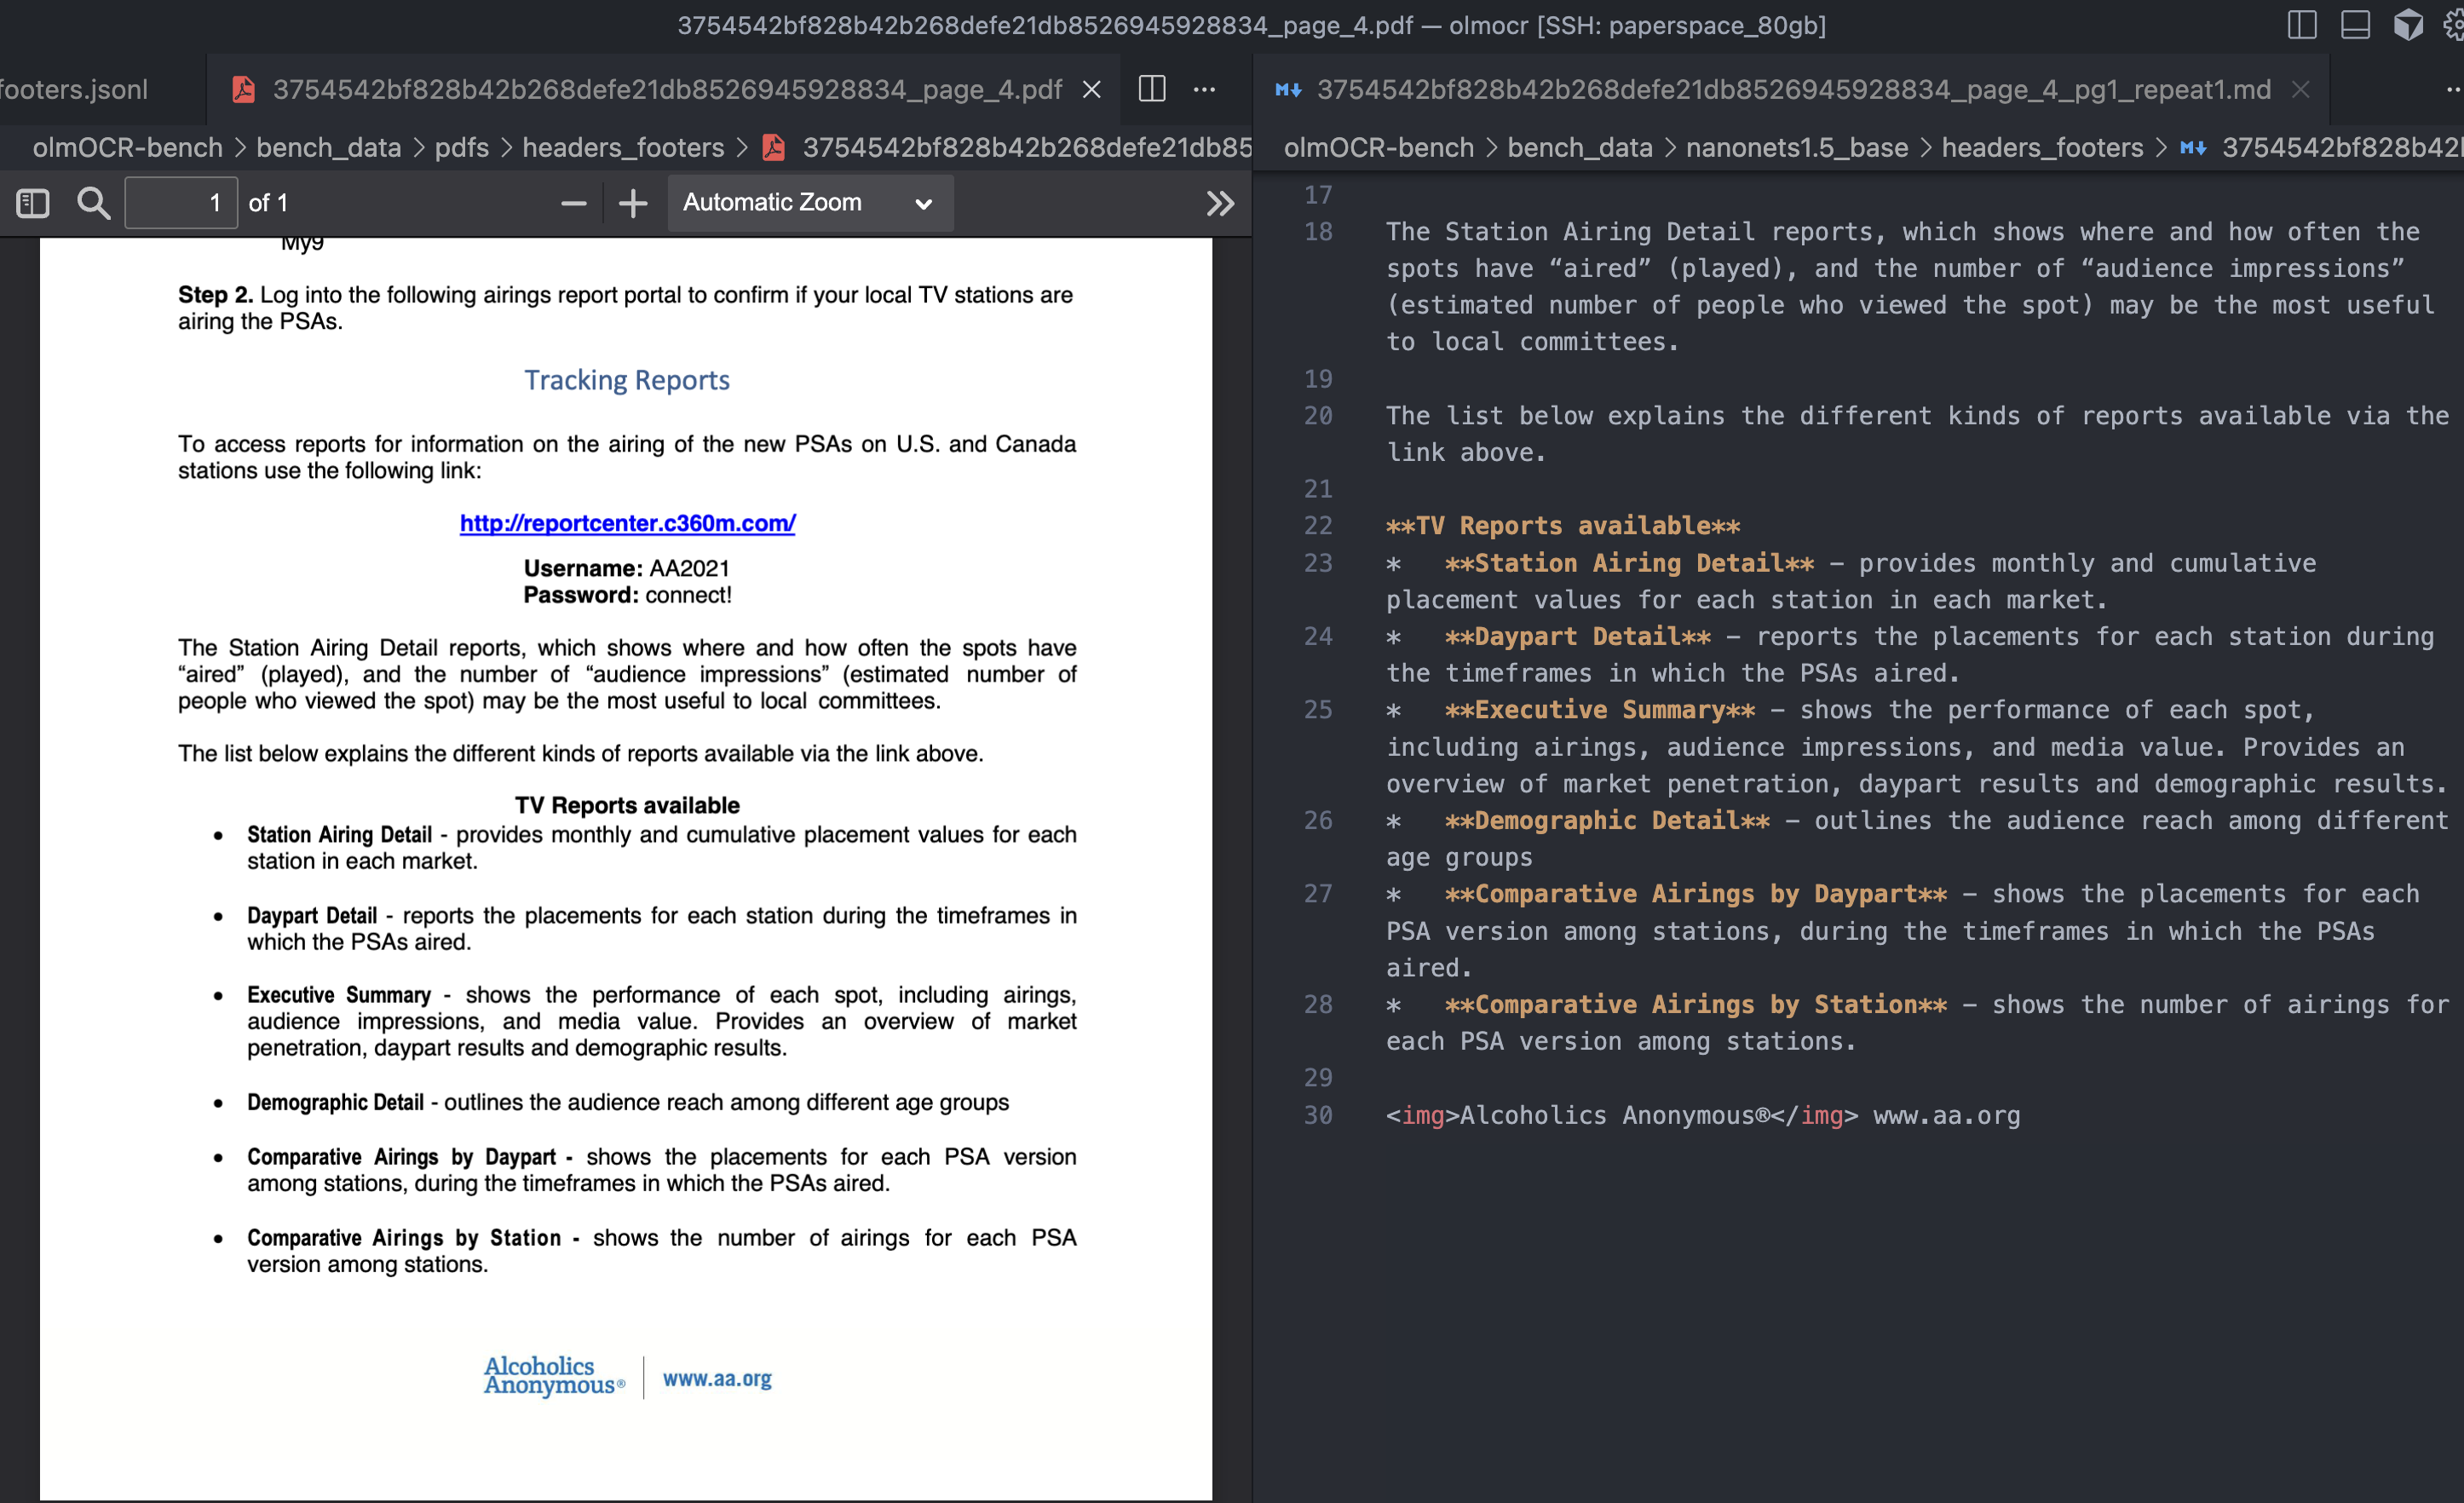Viewport: 2464px width, 1503px height.
Task: Toggle the primary sidebar in the PDF toolbar
Action: [32, 202]
